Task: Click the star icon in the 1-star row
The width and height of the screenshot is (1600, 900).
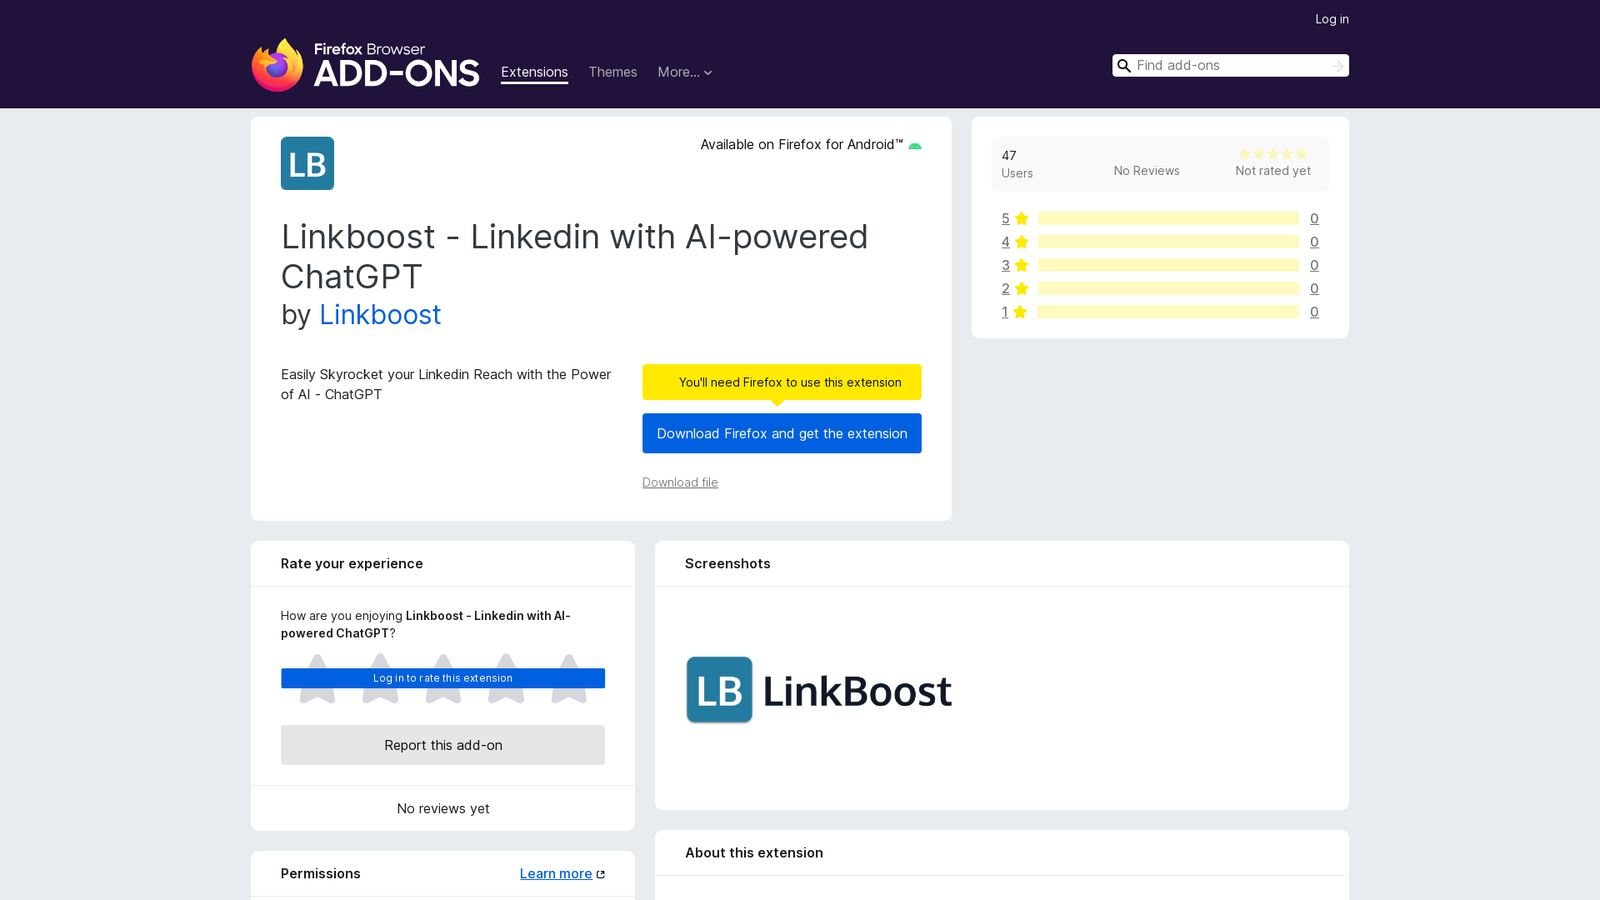Action: coord(1020,312)
